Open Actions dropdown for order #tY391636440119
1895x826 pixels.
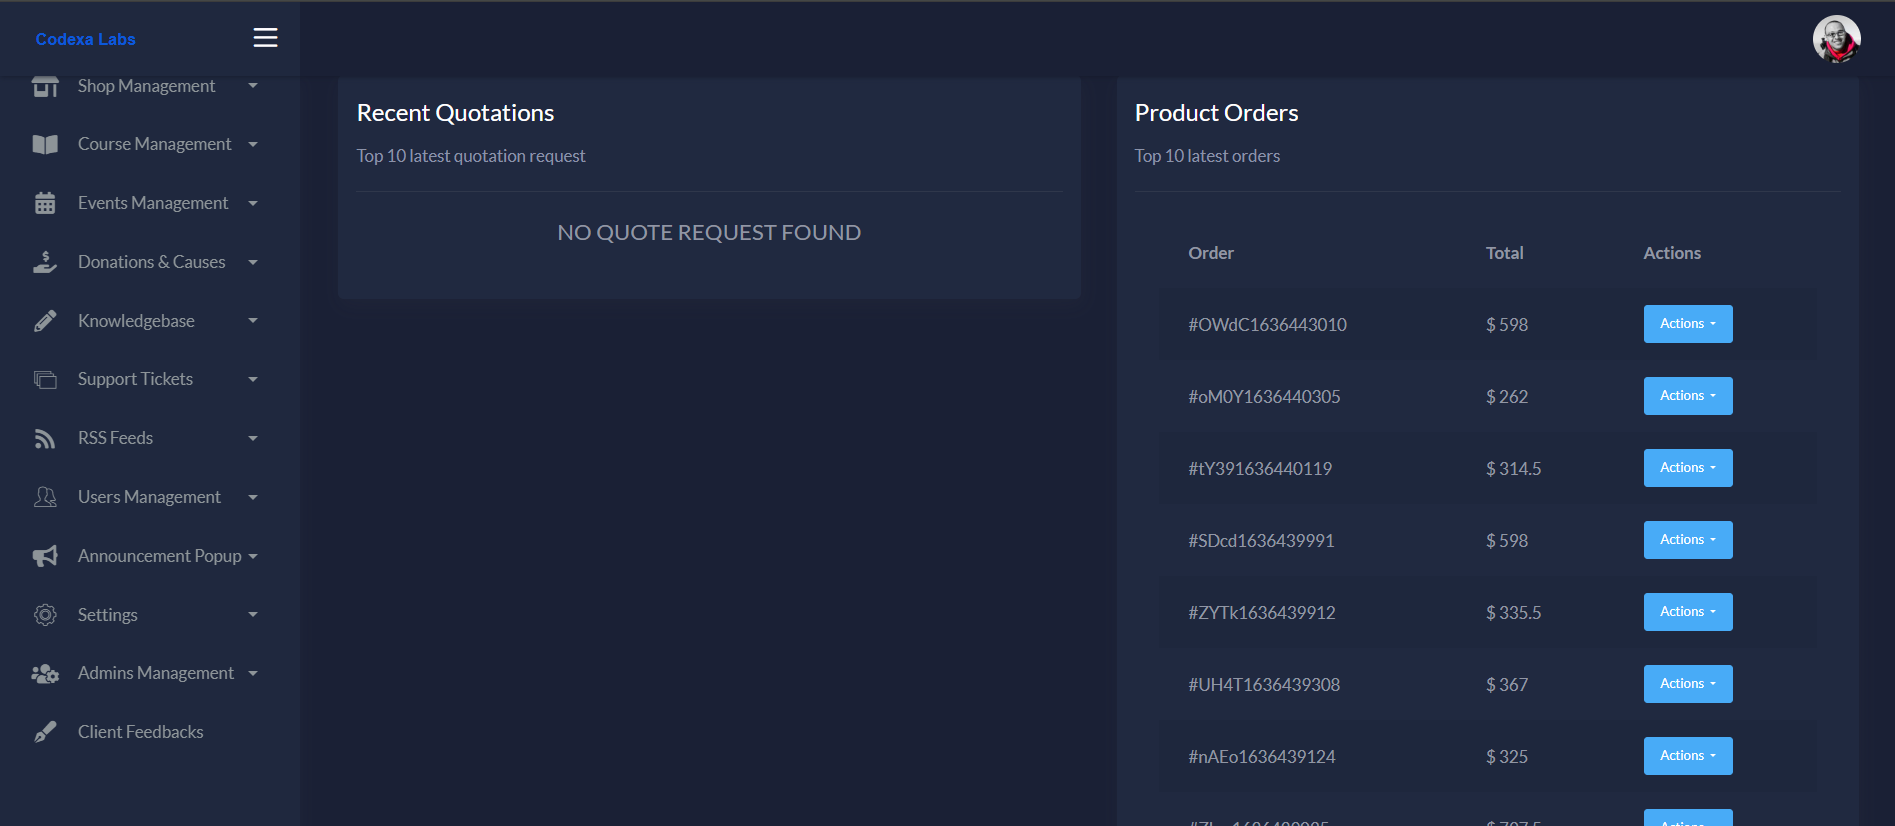(x=1687, y=468)
